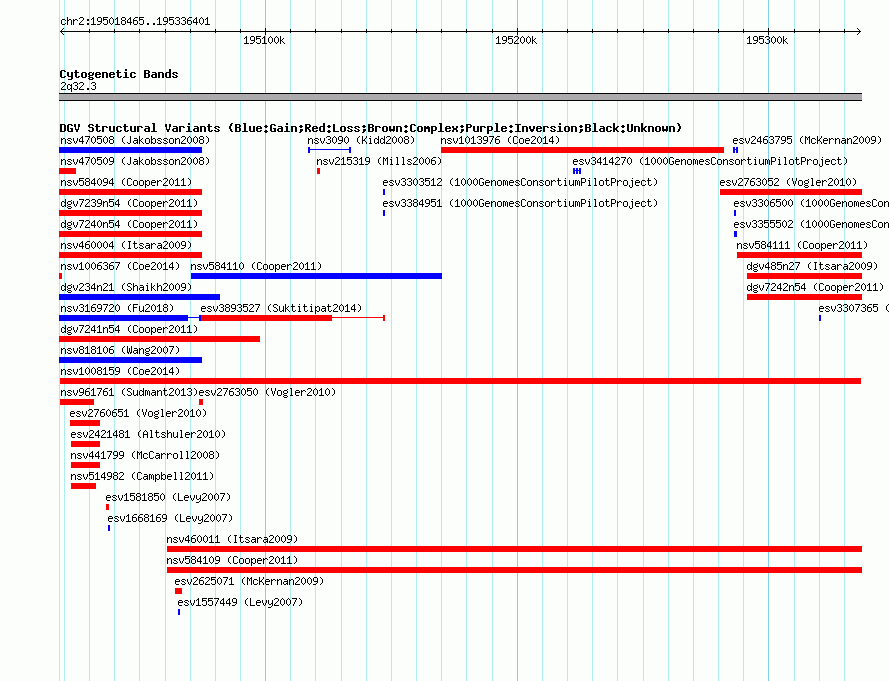890x681 pixels.
Task: Click the chr2:195018465..195336401 coordinates text
Action: 135,21
